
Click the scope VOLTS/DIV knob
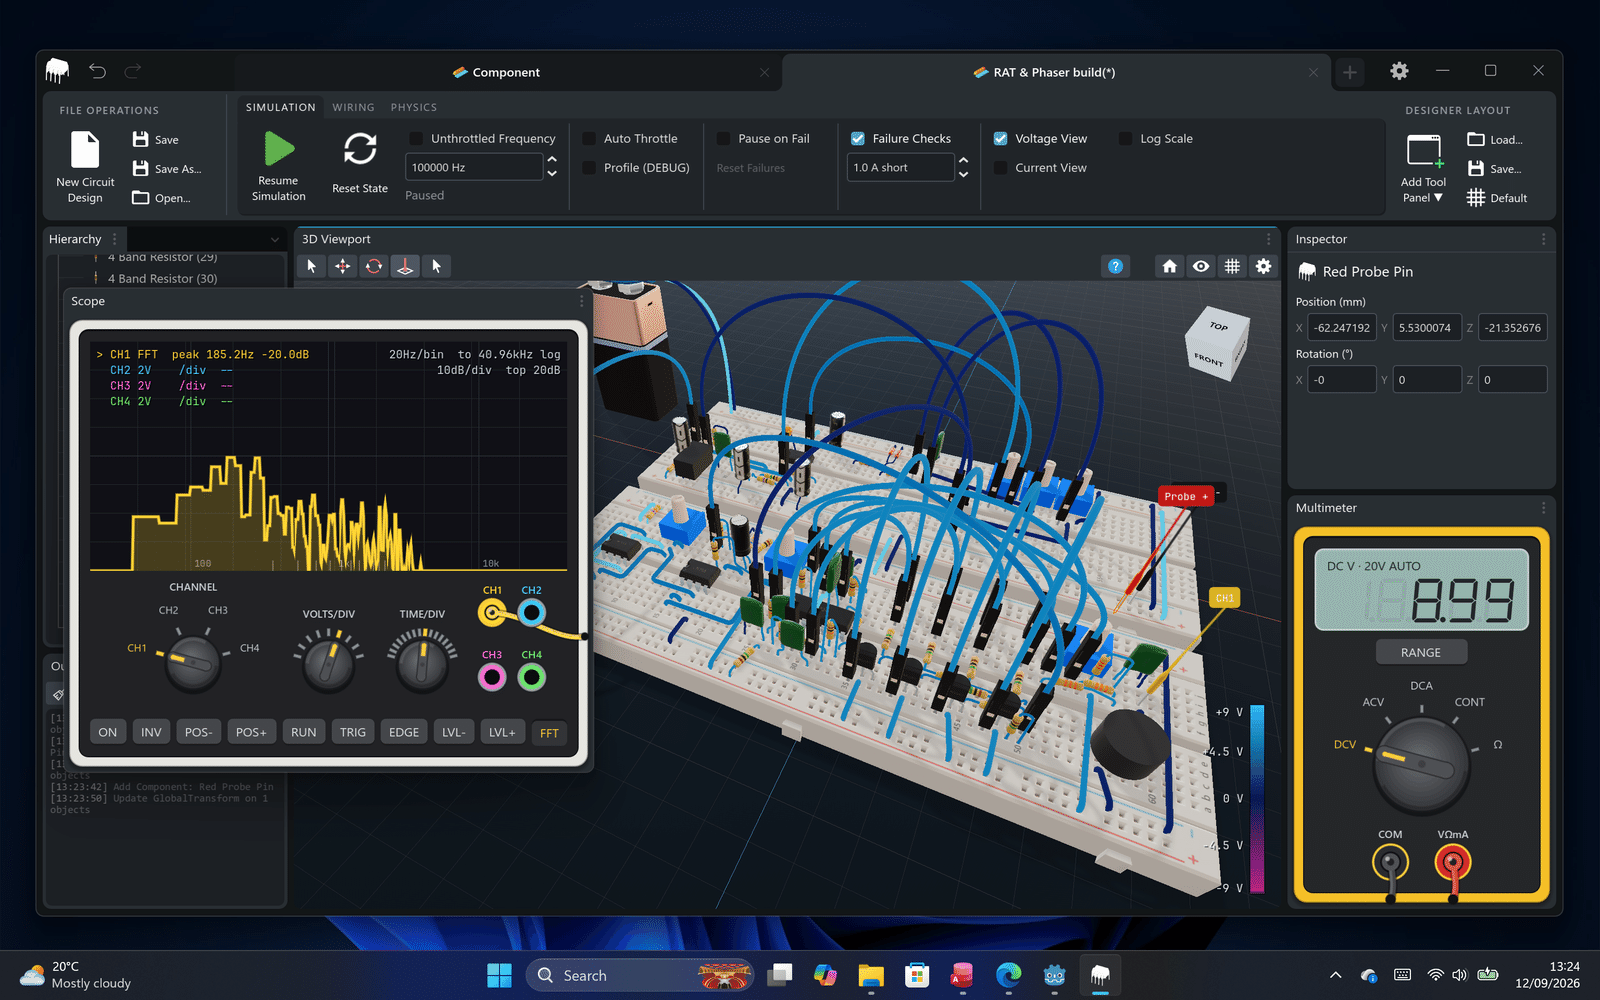pos(328,665)
